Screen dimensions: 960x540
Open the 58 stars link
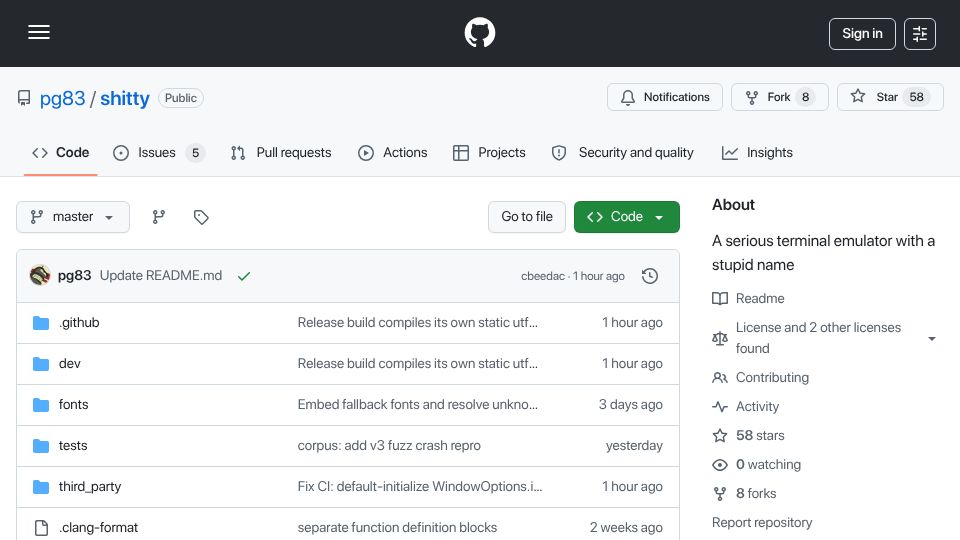(x=748, y=435)
